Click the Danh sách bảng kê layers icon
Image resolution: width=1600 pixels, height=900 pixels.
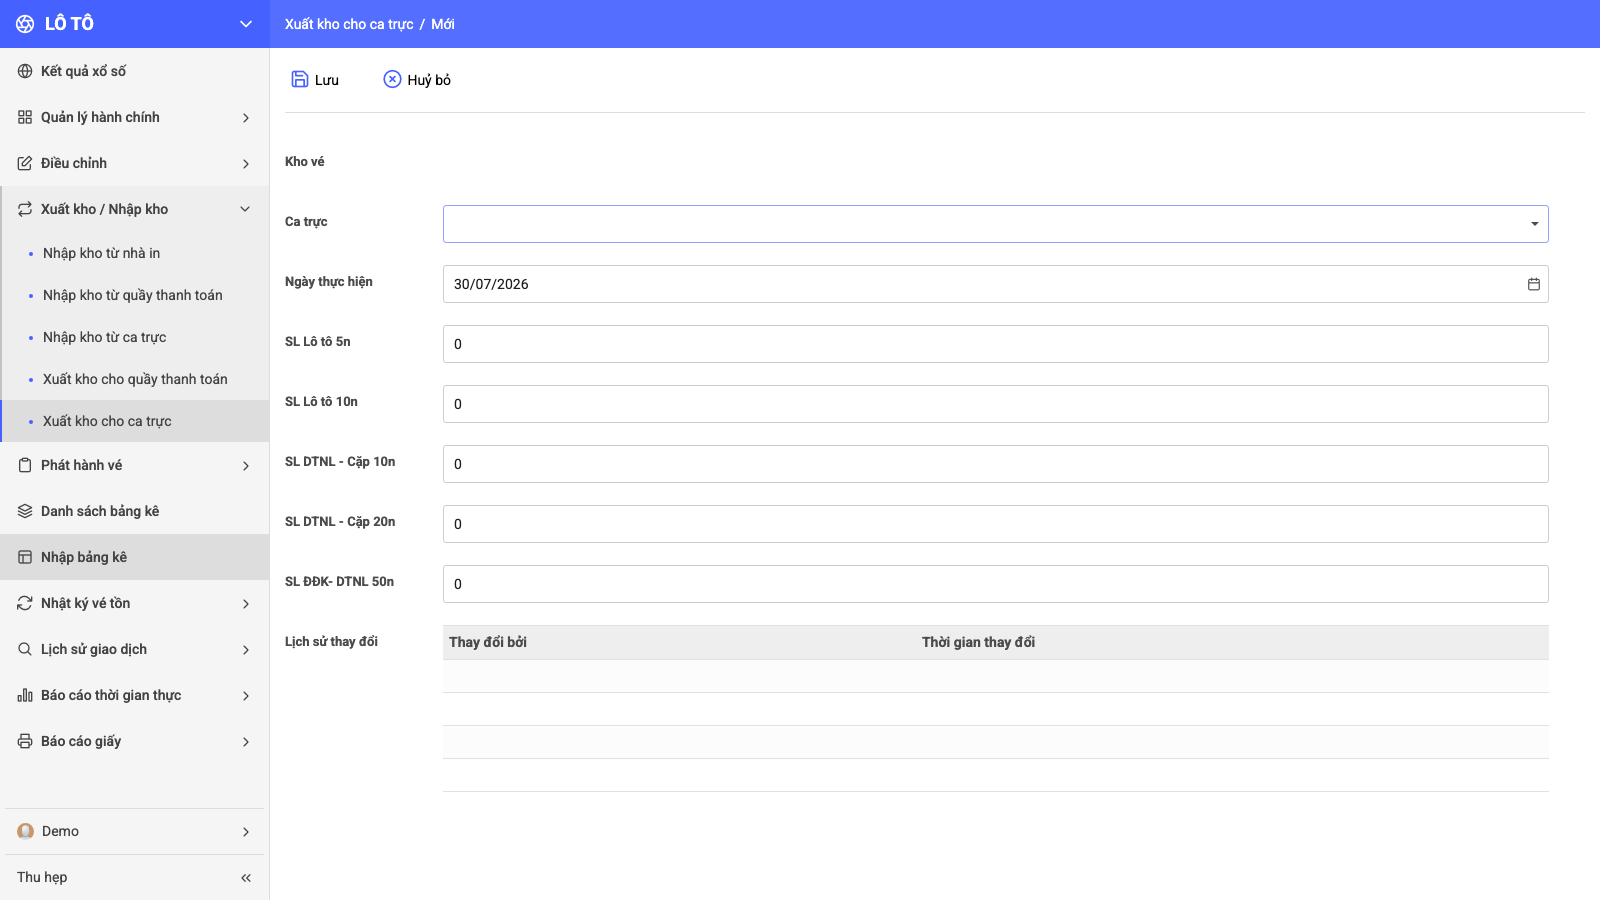coord(25,511)
